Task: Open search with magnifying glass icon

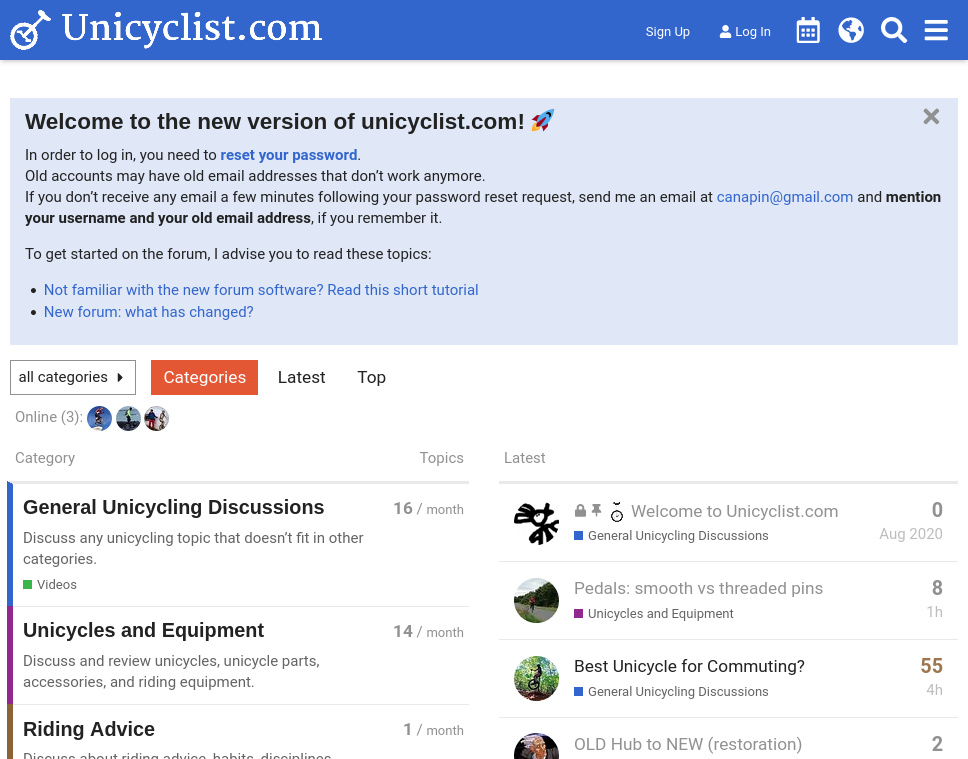Action: [894, 31]
